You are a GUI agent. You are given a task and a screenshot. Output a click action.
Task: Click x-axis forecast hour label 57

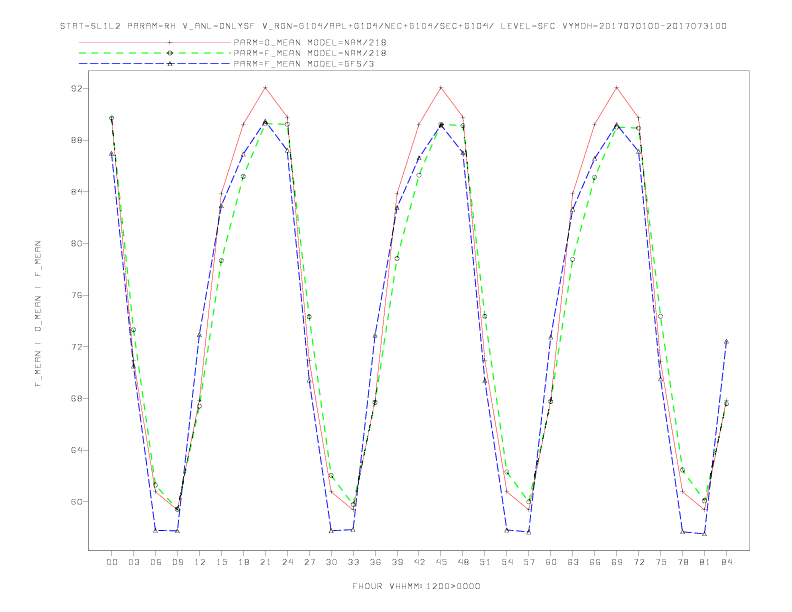coord(529,562)
